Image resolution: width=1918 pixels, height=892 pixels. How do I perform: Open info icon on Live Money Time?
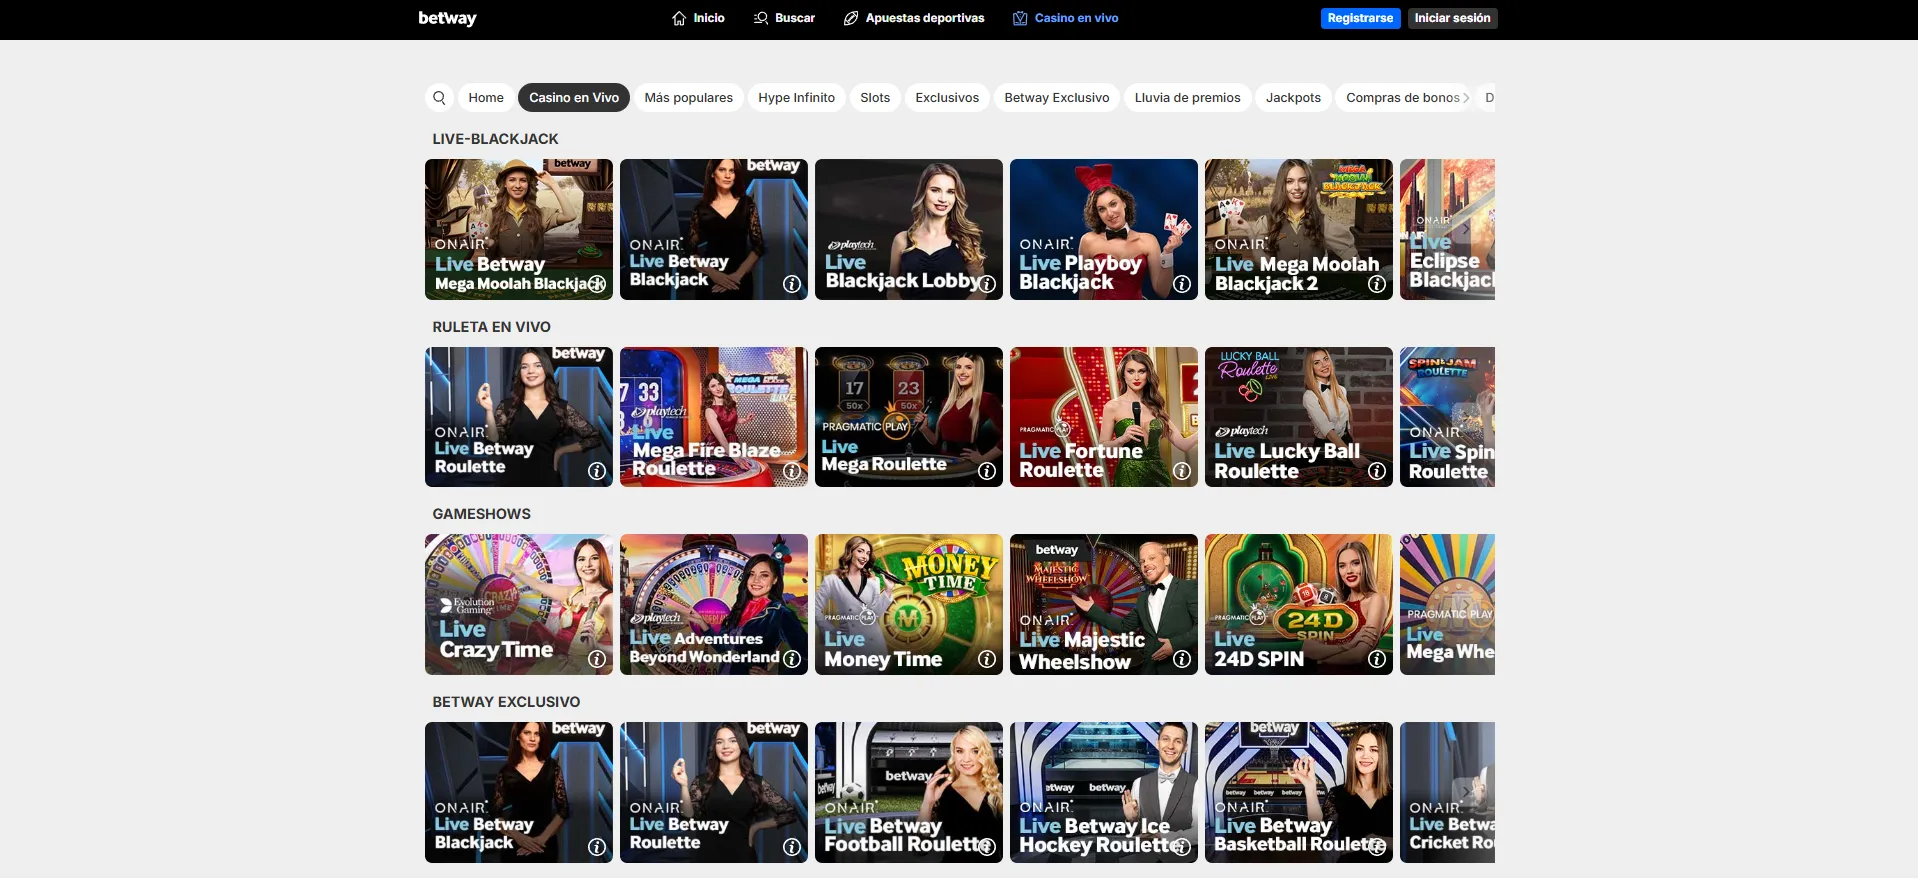(987, 659)
